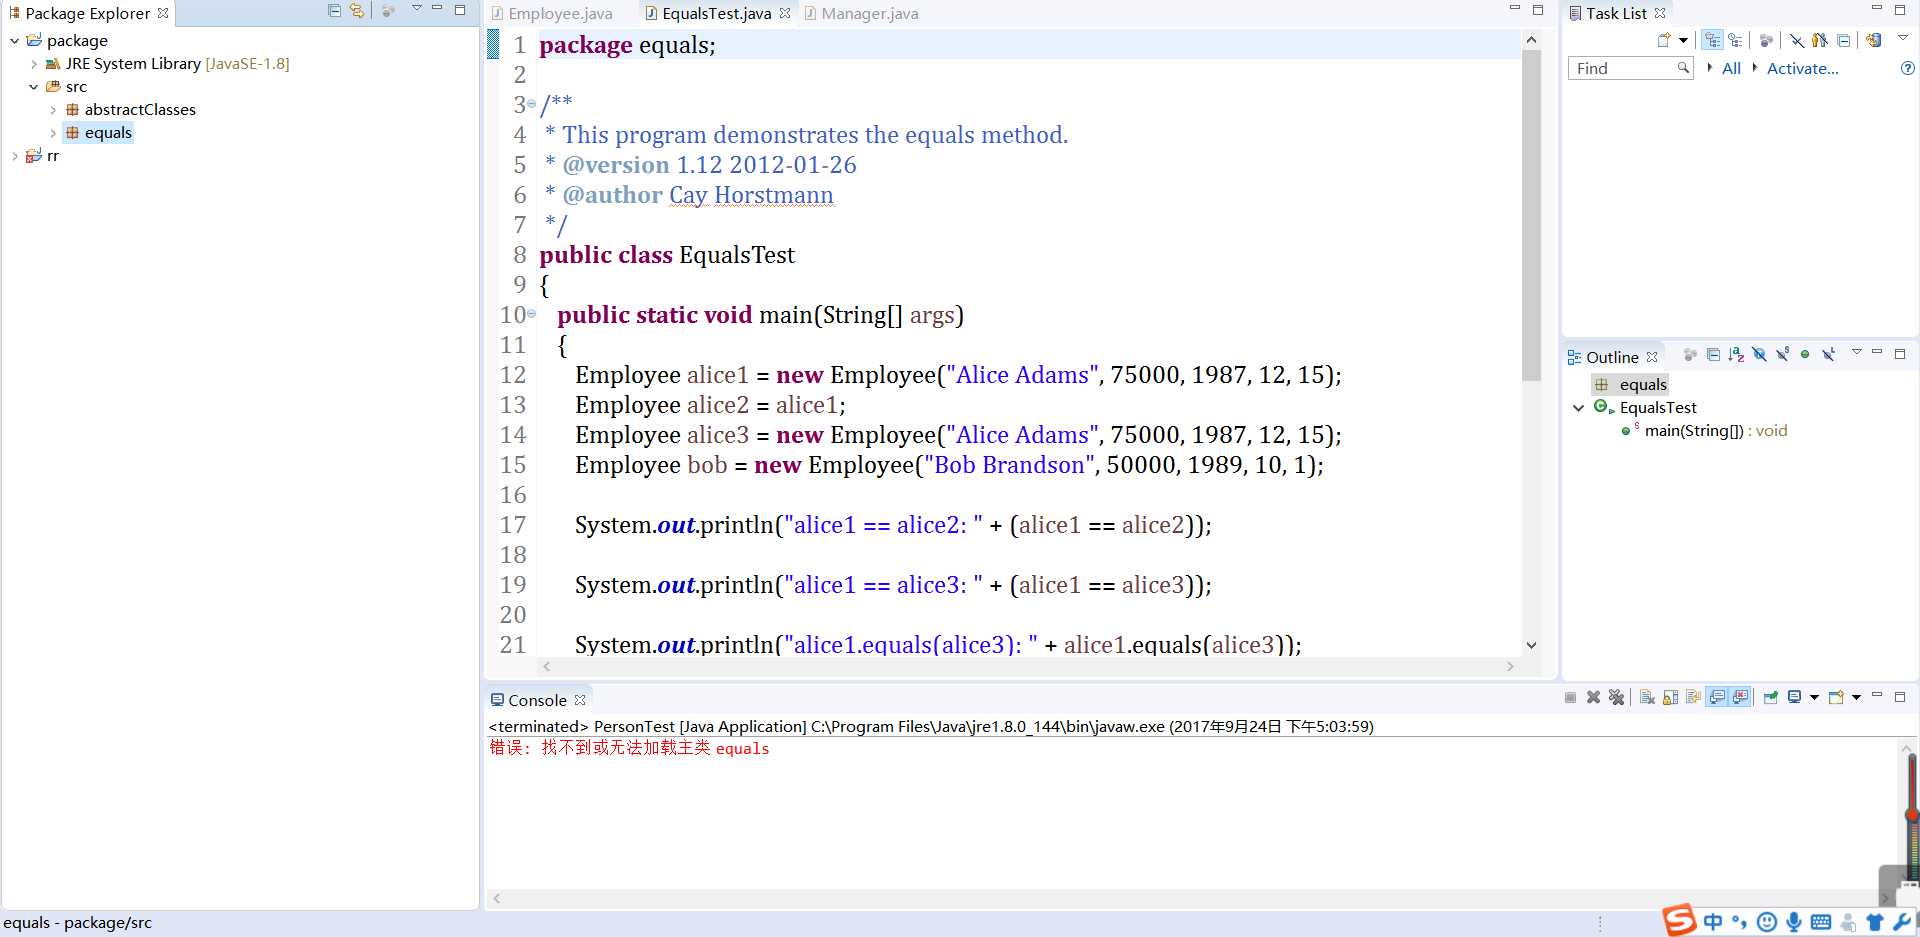Click Focus on Active Task in Outline
The image size is (1920, 937).
tap(1690, 355)
